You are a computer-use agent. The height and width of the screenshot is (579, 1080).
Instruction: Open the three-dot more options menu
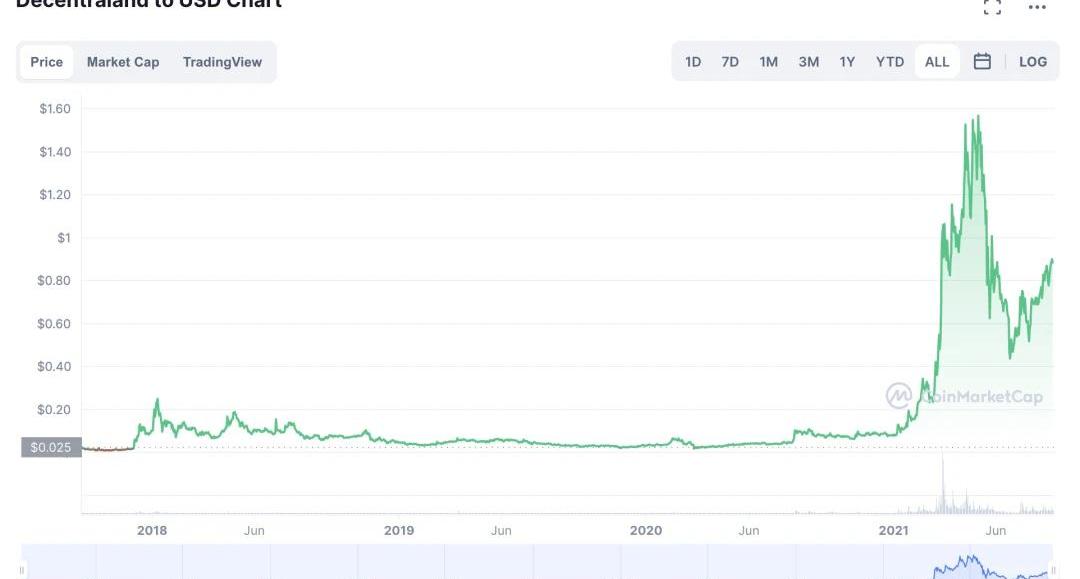click(1037, 8)
